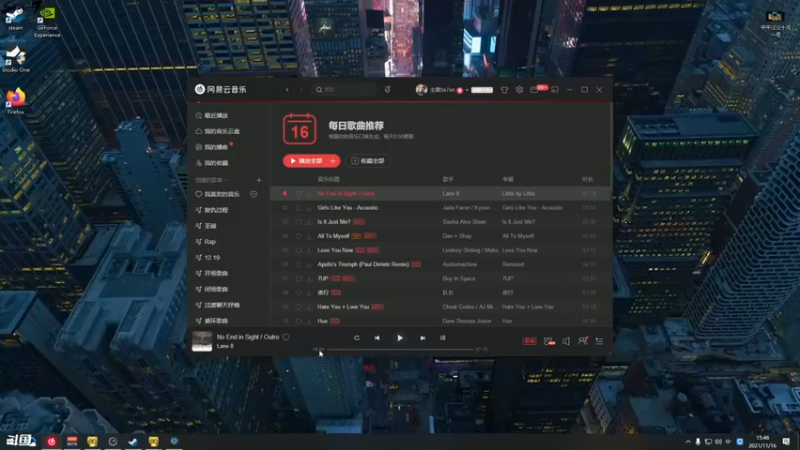Open my collection sidebar item
The image size is (800, 450).
point(212,163)
